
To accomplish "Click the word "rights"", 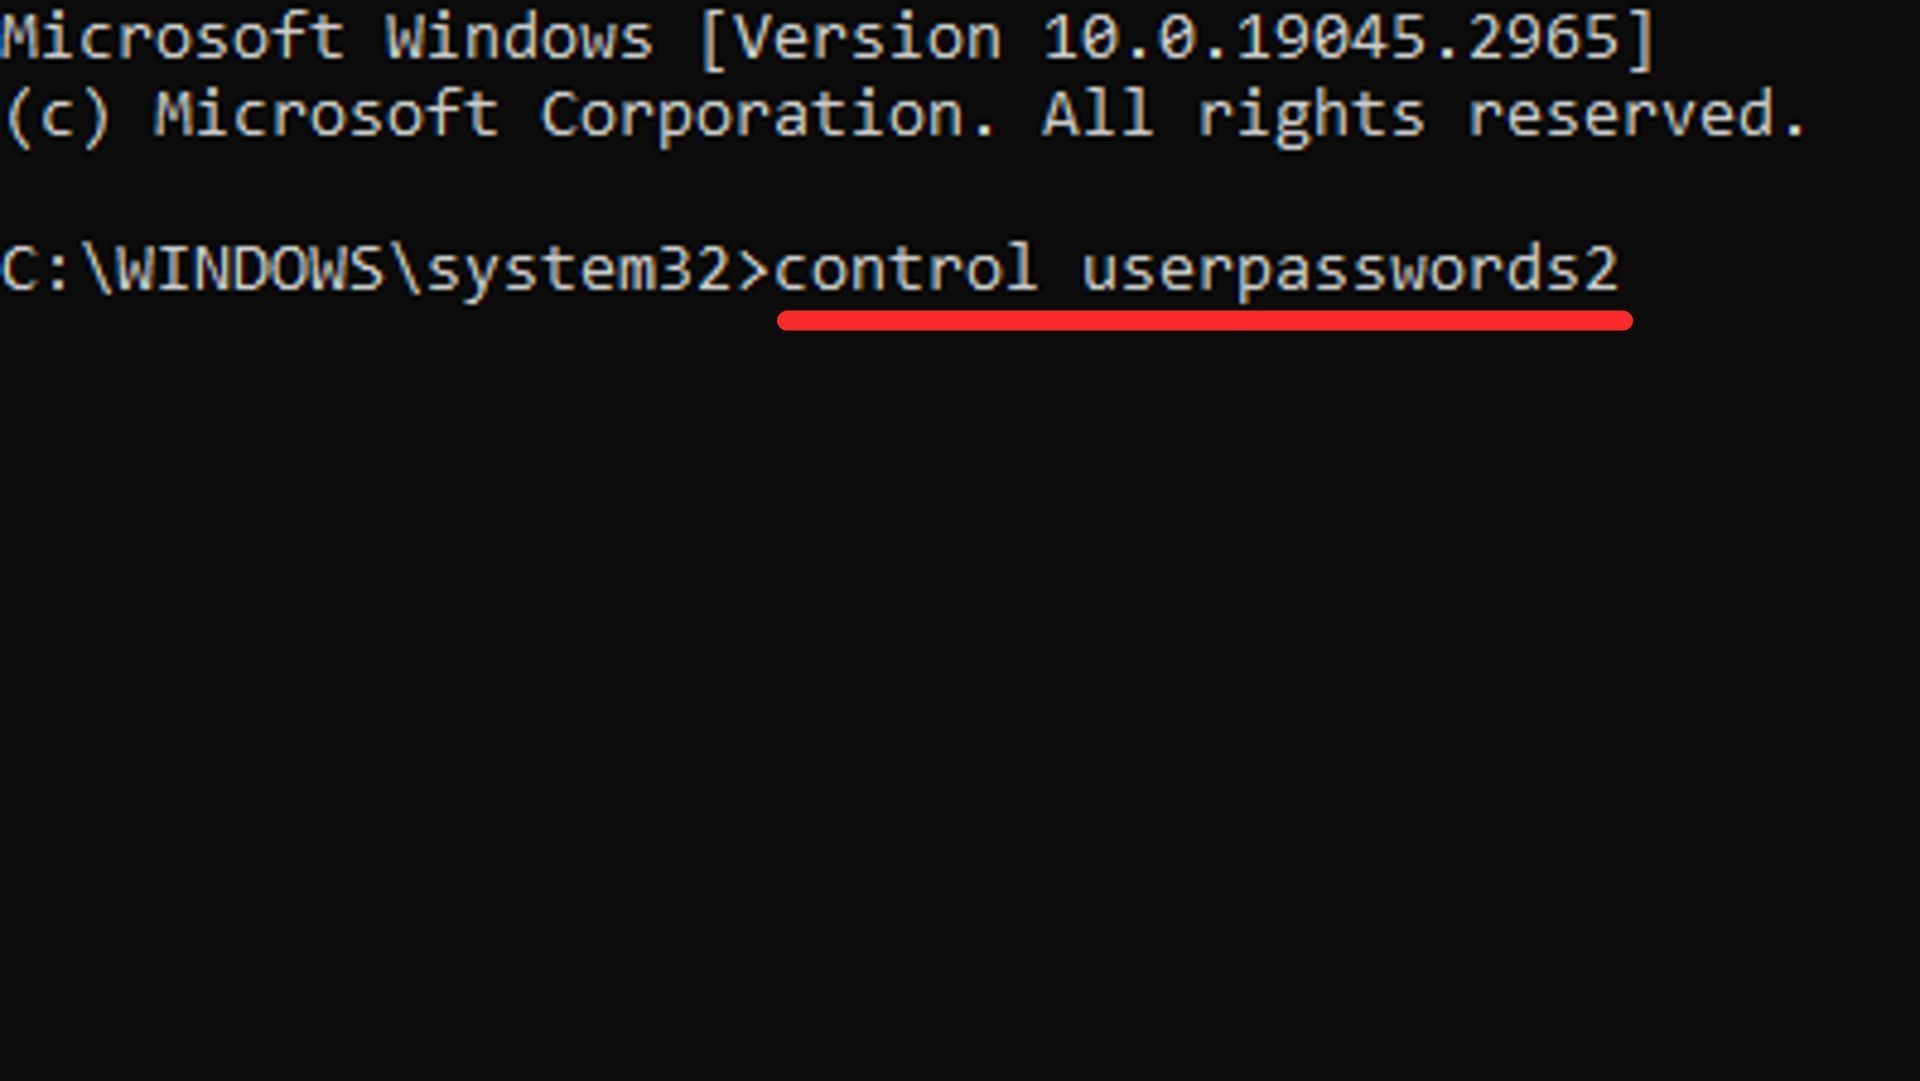I will (1310, 115).
